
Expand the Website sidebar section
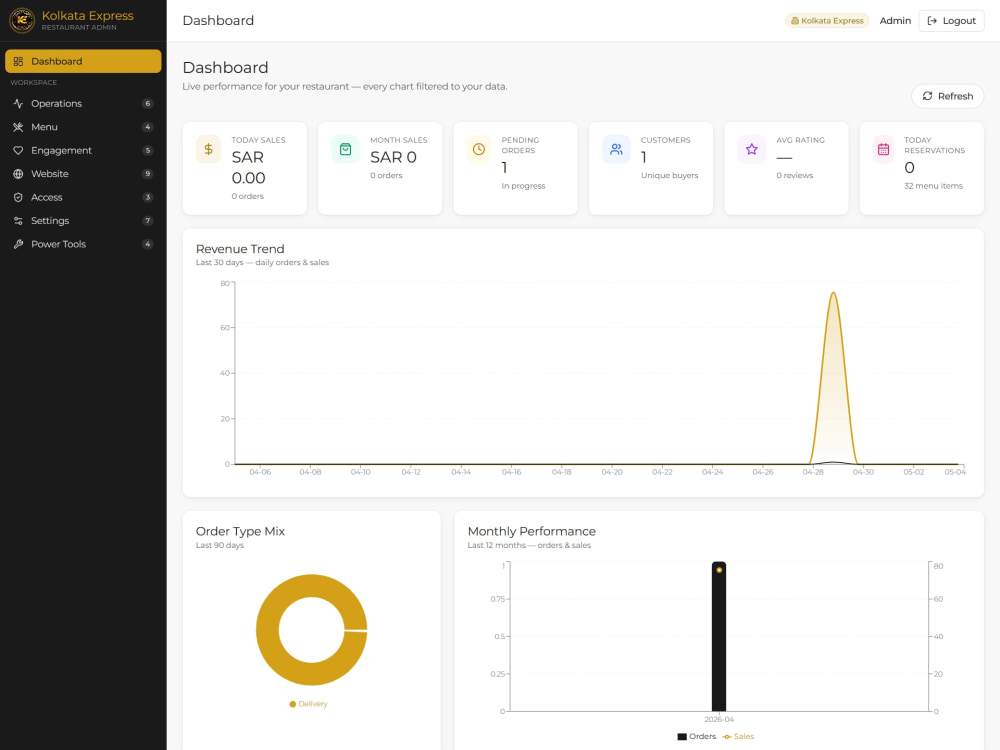(x=83, y=173)
